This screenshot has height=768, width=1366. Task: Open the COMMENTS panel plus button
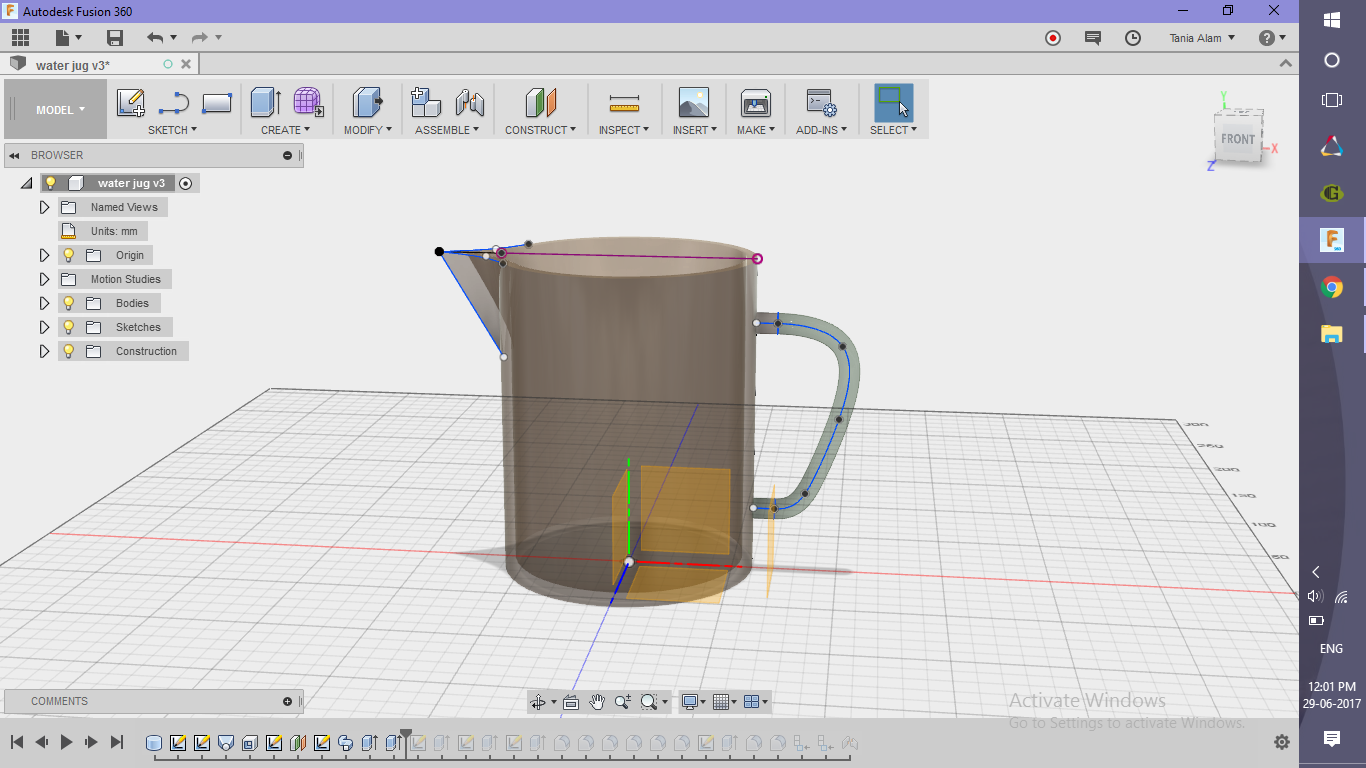[x=288, y=701]
